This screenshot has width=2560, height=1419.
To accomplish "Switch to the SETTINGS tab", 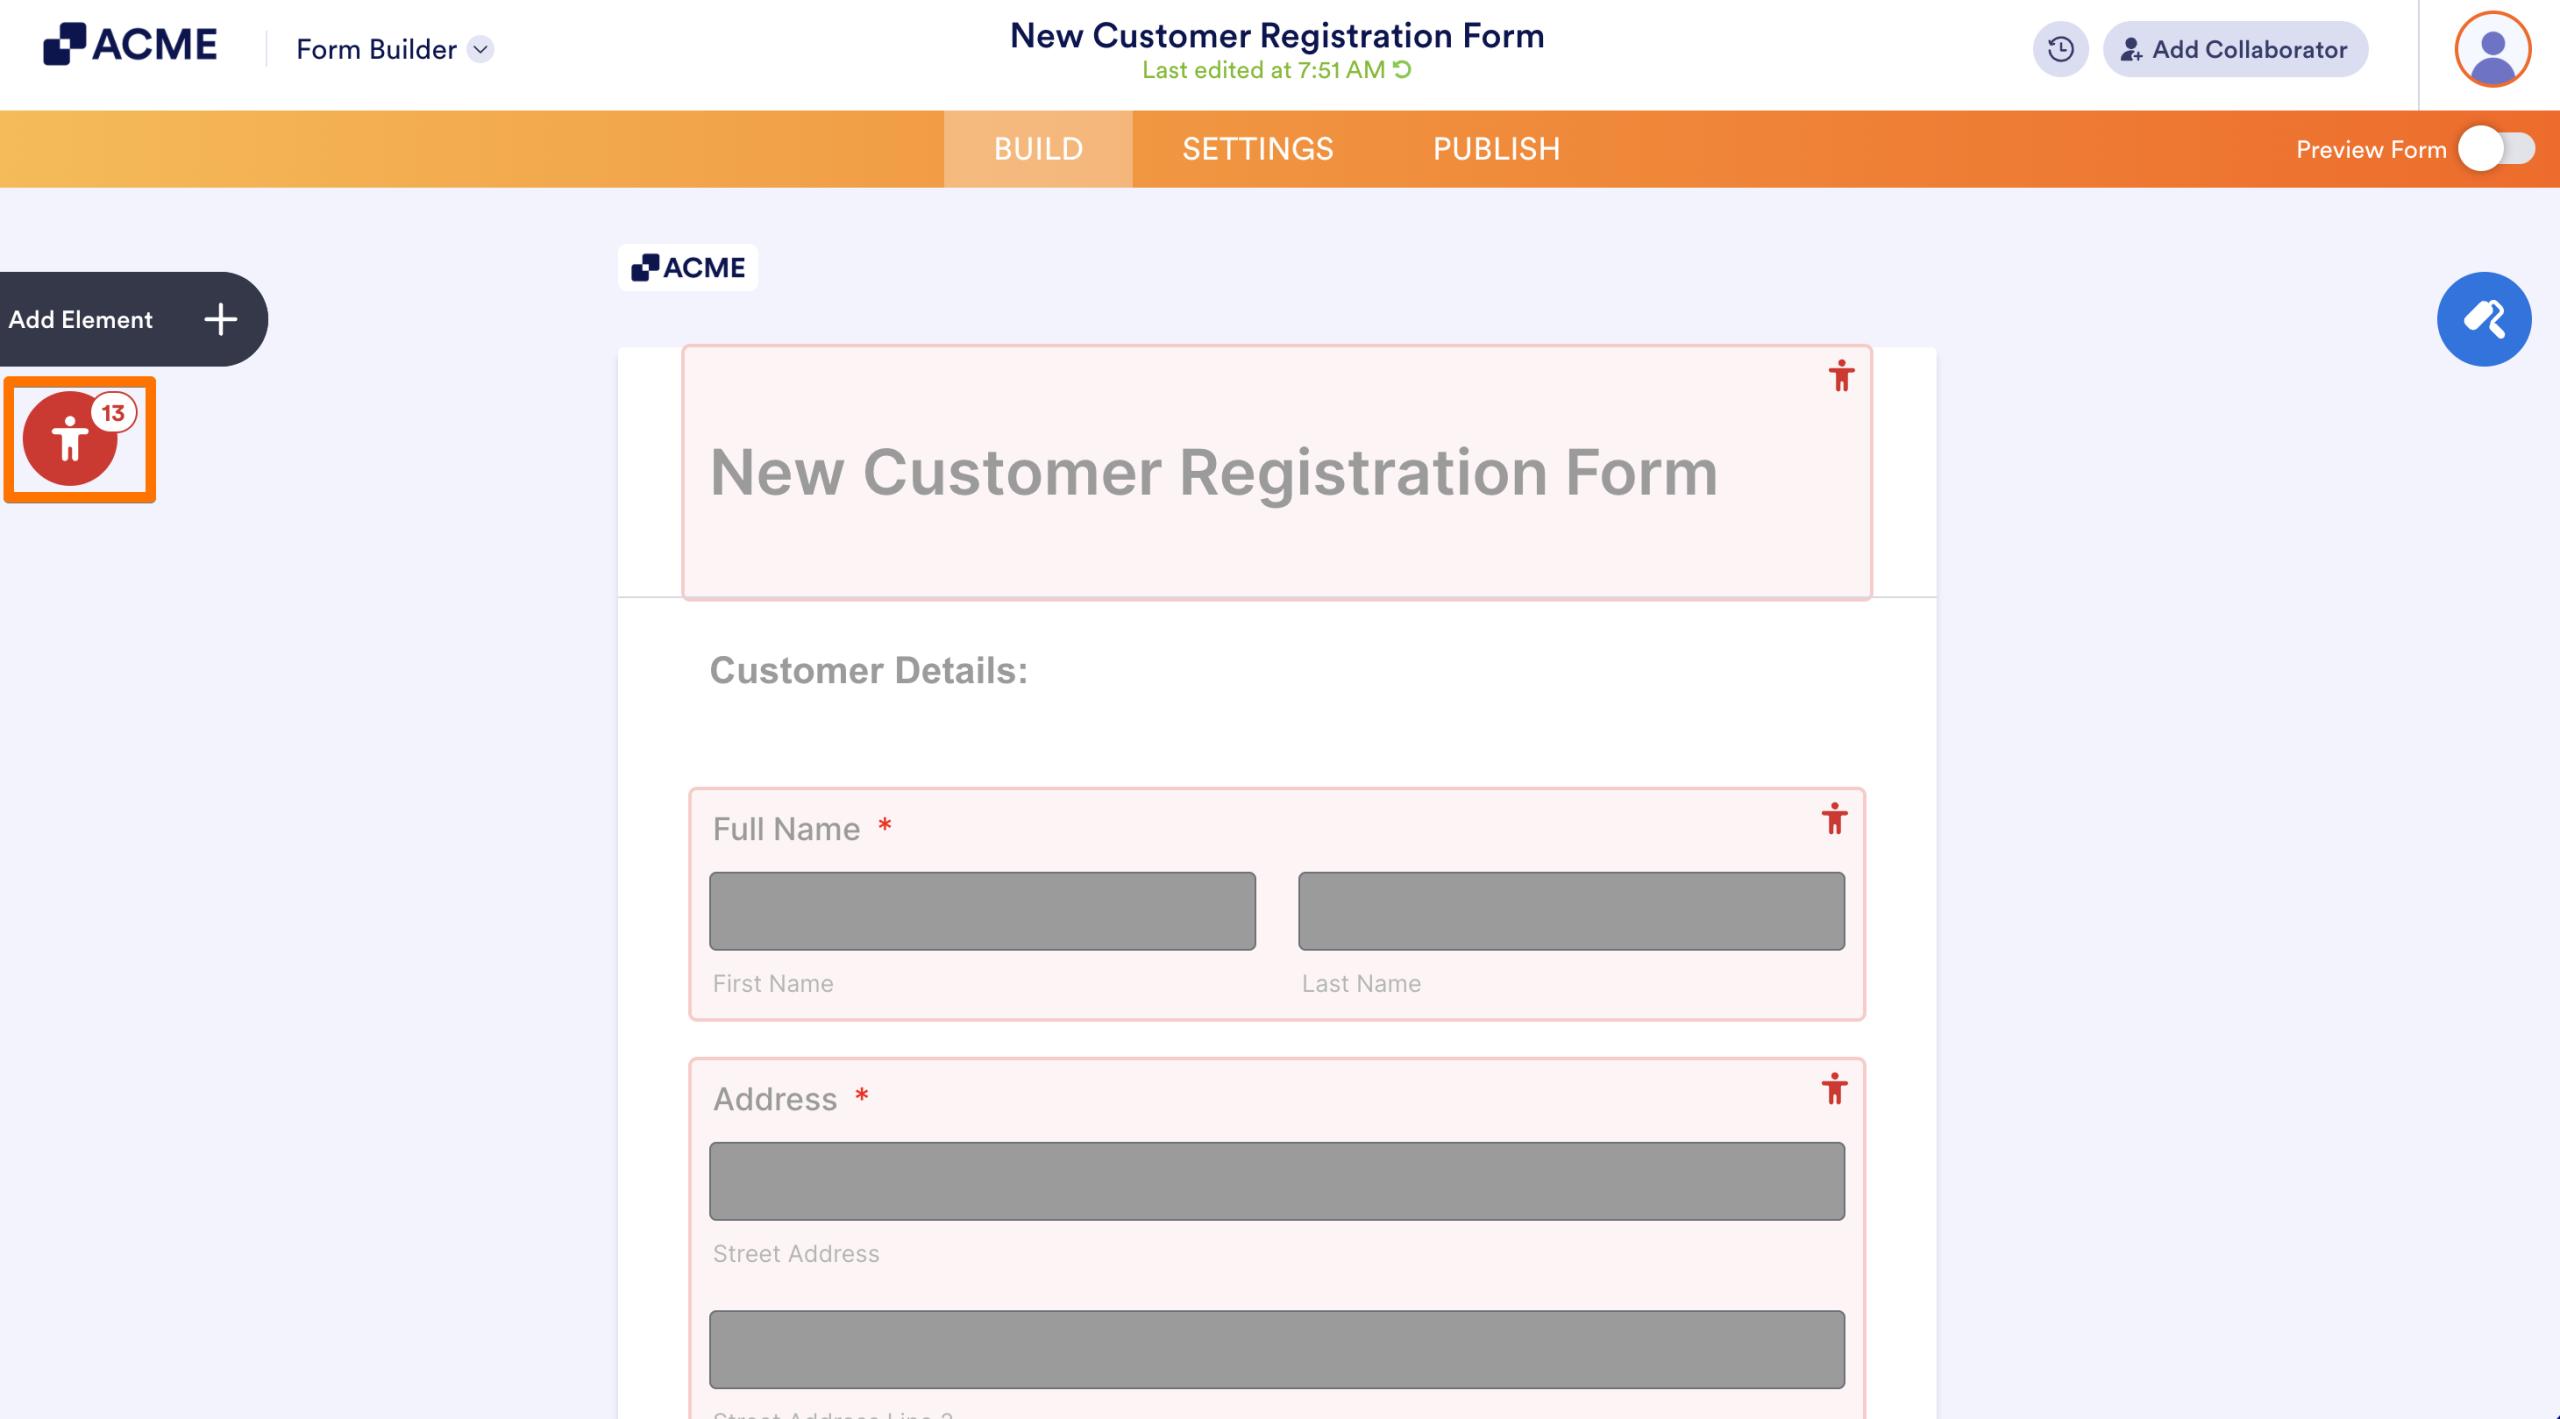I will tap(1257, 149).
